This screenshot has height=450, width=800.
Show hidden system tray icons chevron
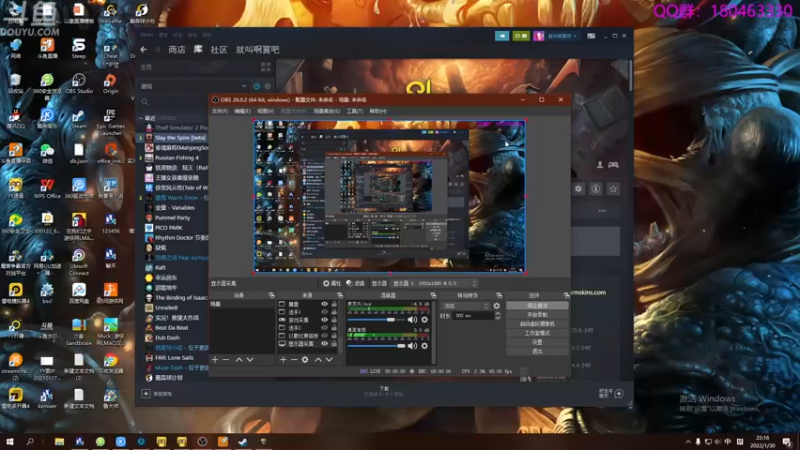click(x=688, y=442)
